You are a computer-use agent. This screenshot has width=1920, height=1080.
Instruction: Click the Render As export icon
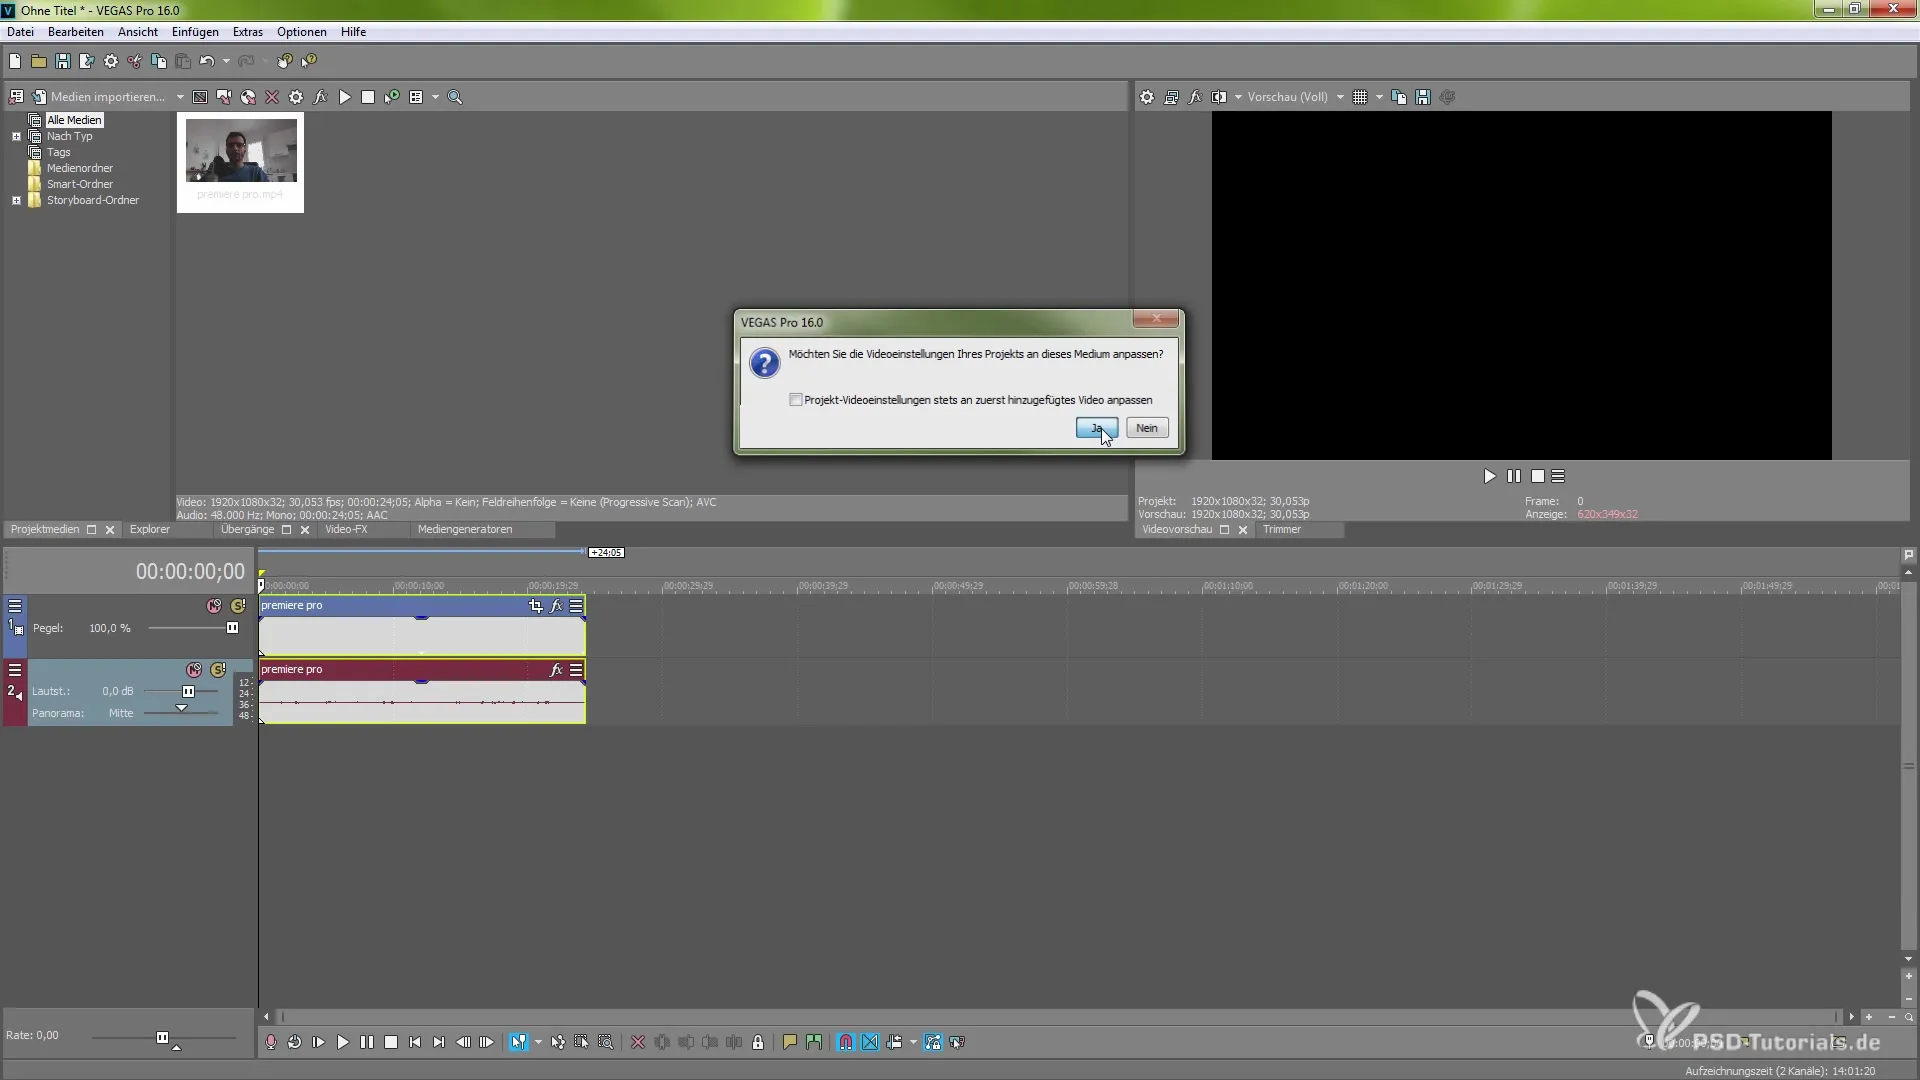87,62
